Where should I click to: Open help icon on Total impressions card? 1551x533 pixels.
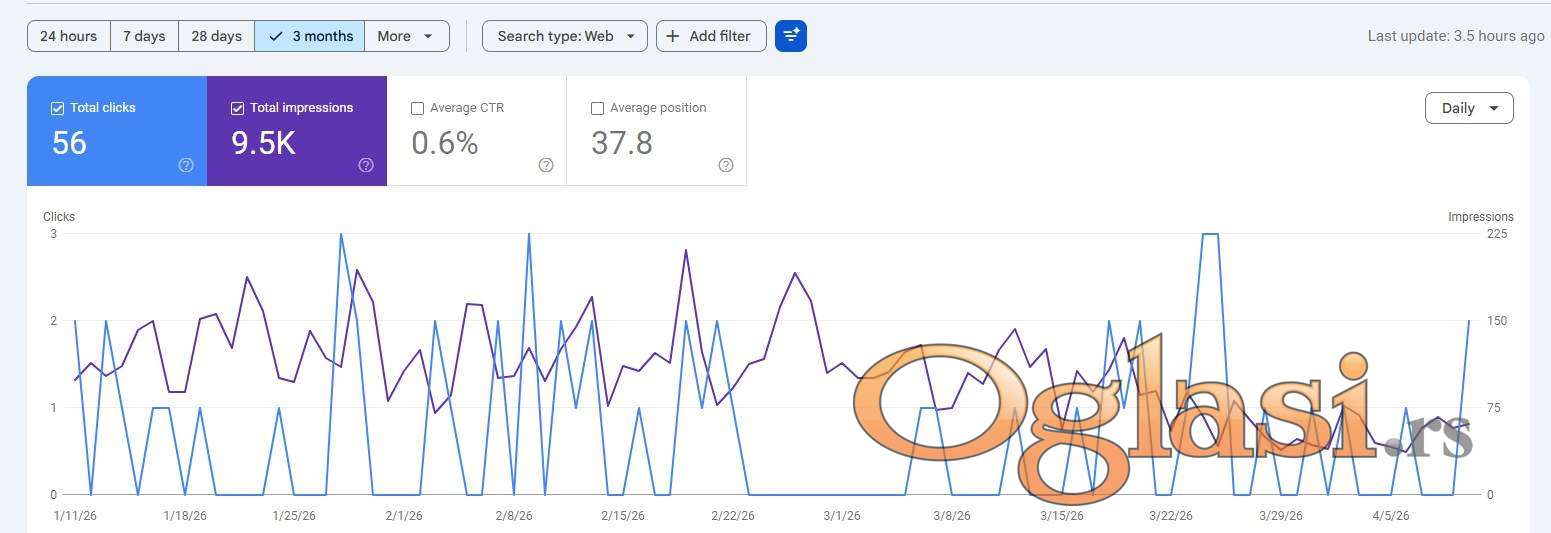(x=366, y=165)
